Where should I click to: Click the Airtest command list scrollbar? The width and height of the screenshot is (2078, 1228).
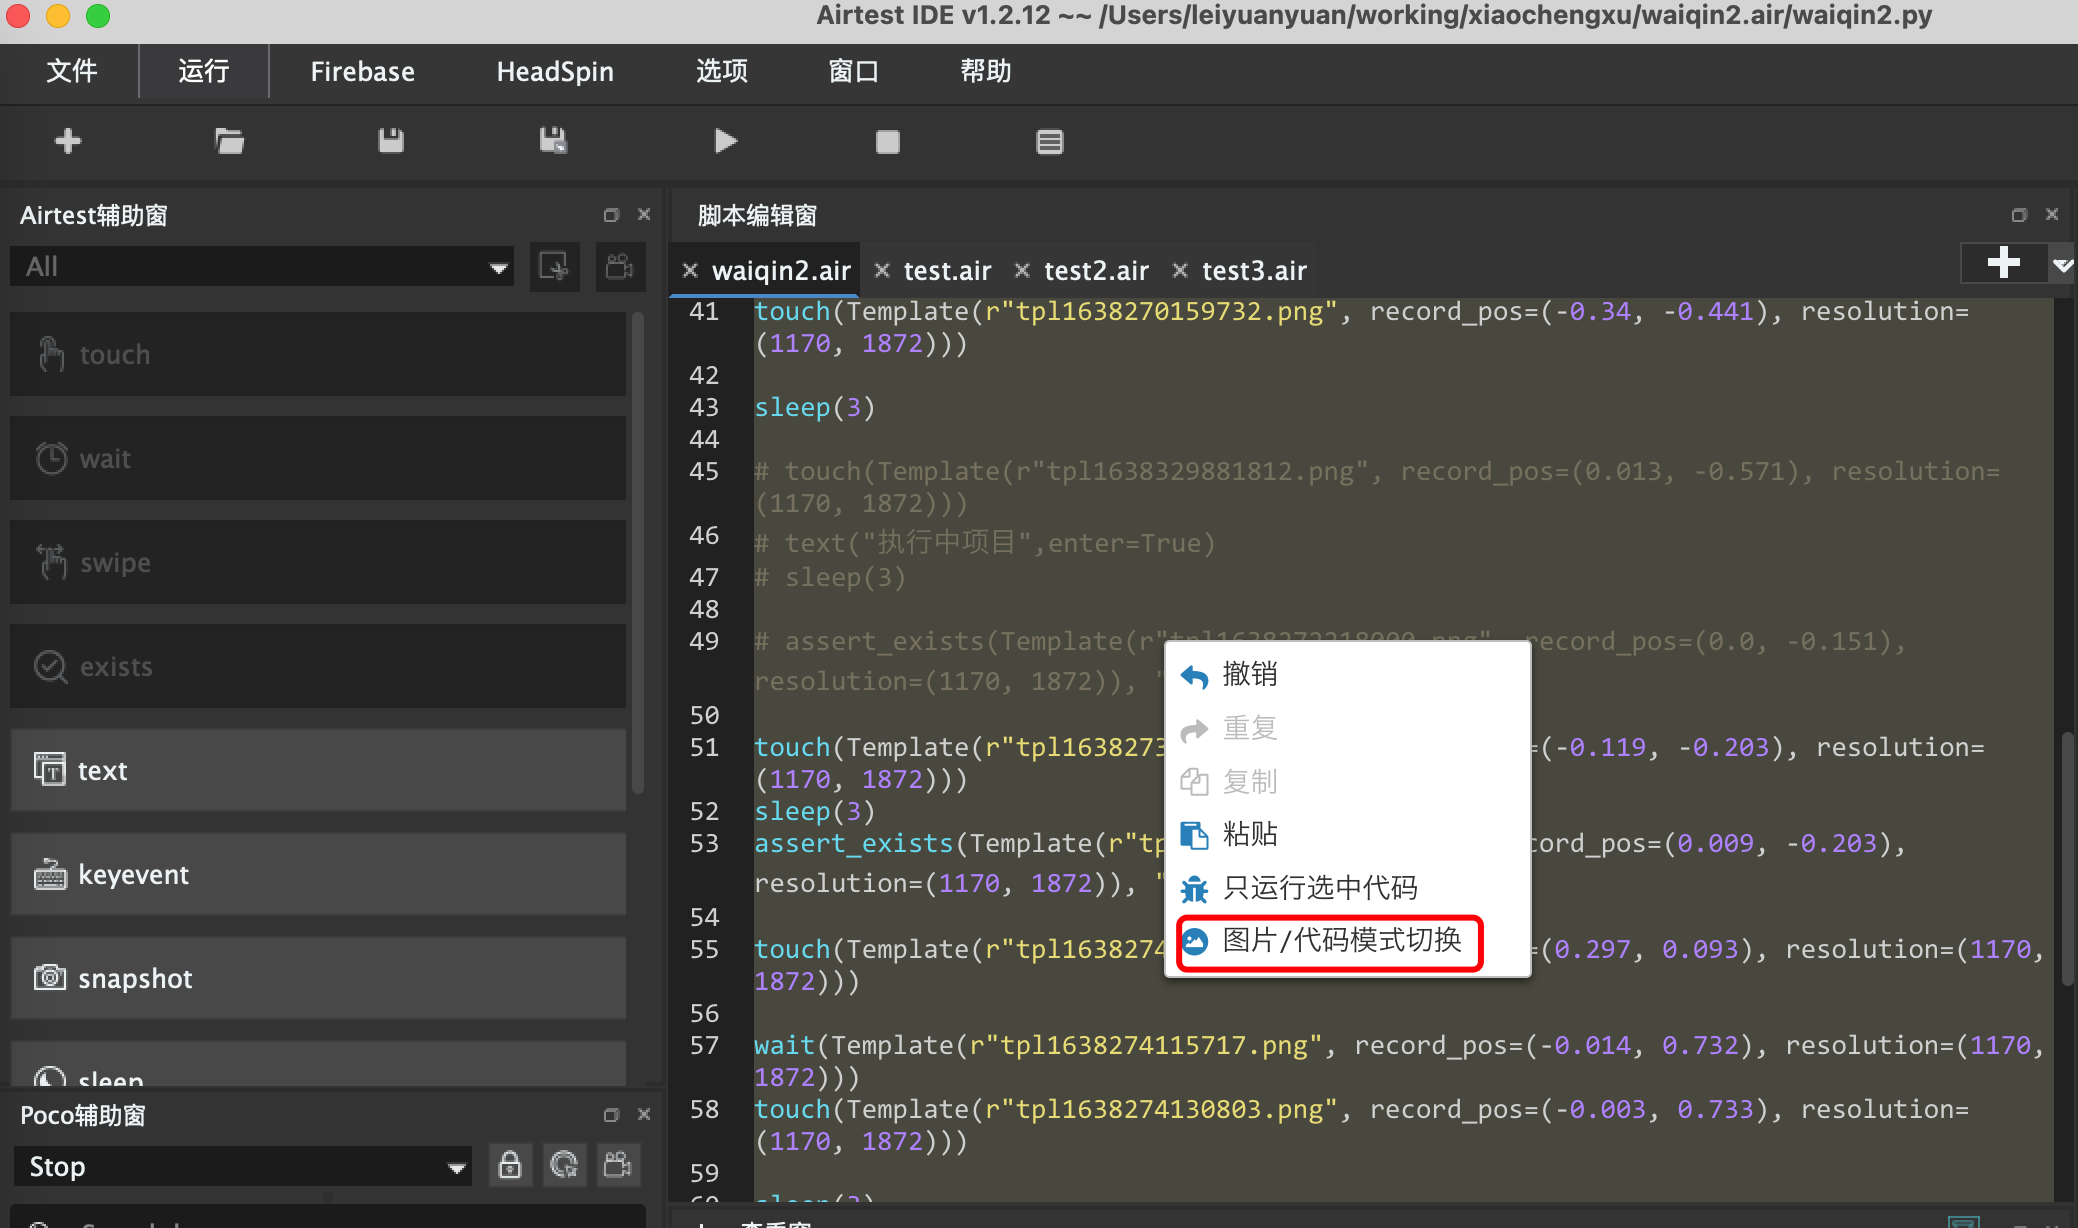coord(638,553)
